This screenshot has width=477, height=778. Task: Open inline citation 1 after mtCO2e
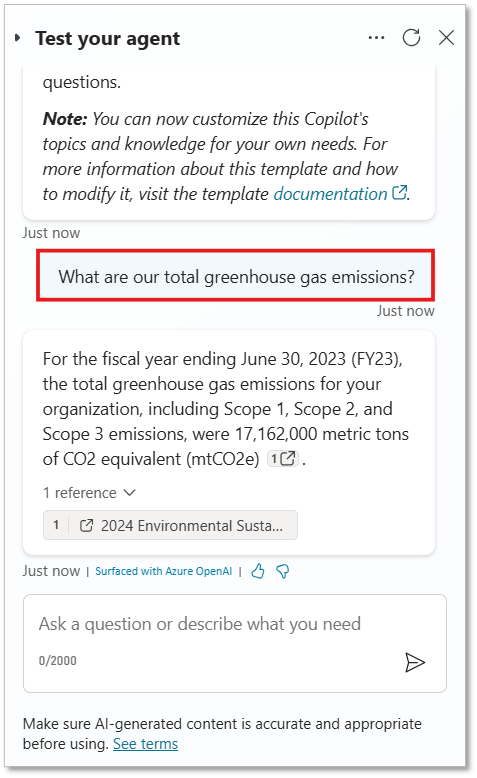[283, 459]
